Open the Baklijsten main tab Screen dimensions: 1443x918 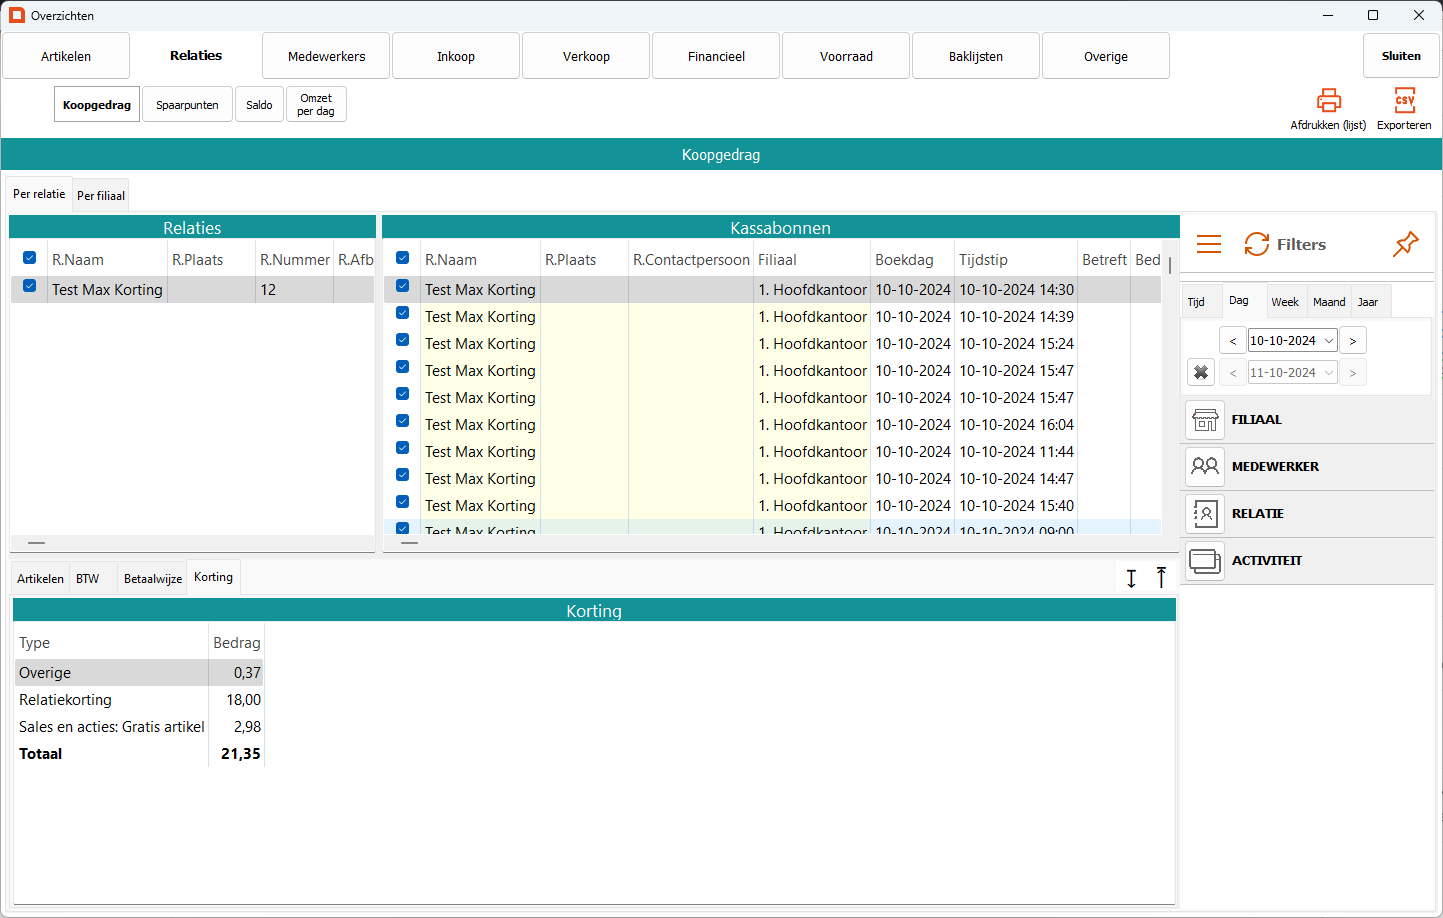coord(976,56)
